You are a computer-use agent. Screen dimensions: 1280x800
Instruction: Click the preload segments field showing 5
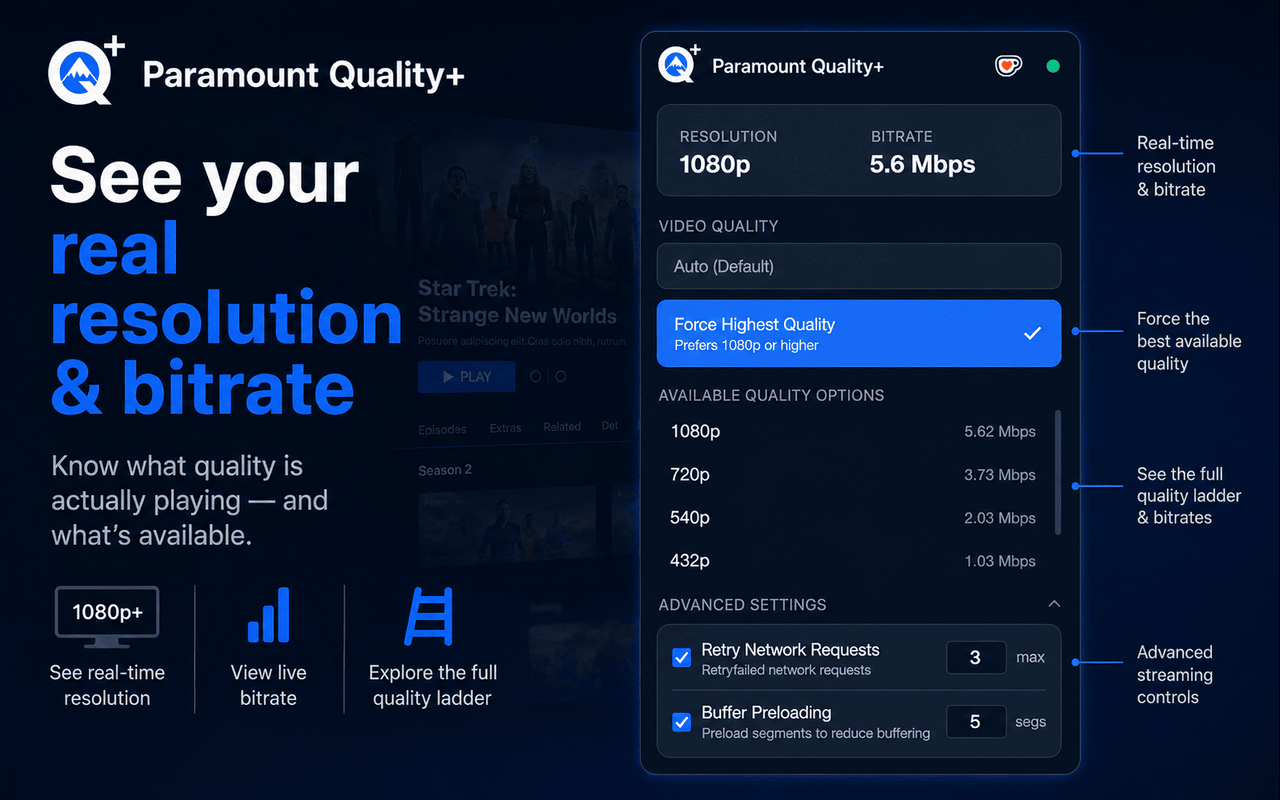point(976,721)
